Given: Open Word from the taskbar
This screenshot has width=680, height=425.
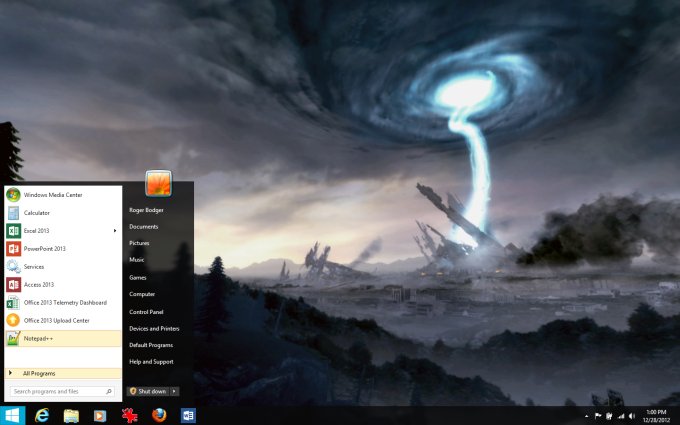Looking at the screenshot, I should coord(188,415).
